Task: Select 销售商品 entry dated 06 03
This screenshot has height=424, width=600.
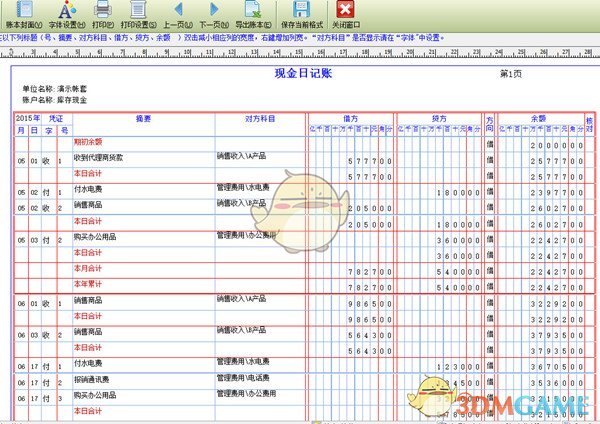Action: pyautogui.click(x=88, y=332)
